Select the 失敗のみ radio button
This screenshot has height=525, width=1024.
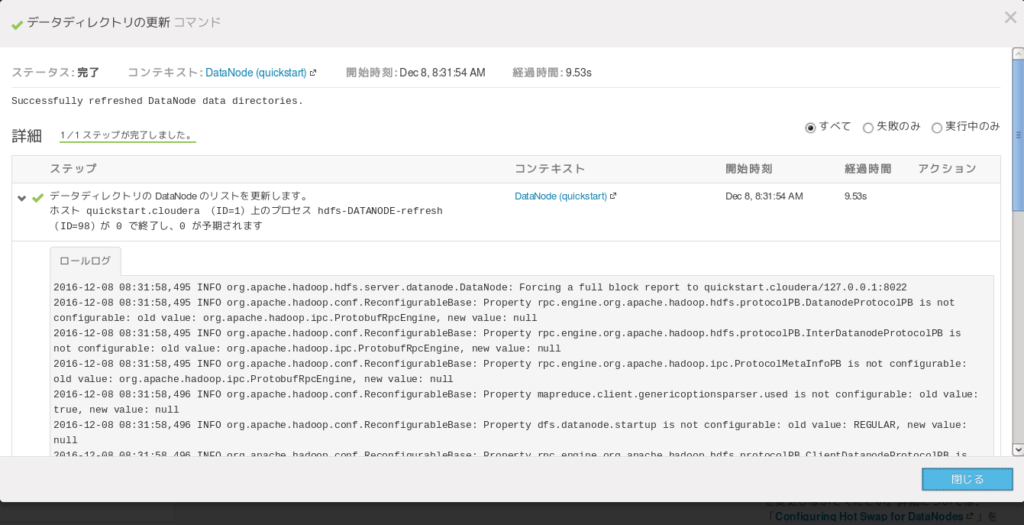click(x=868, y=127)
